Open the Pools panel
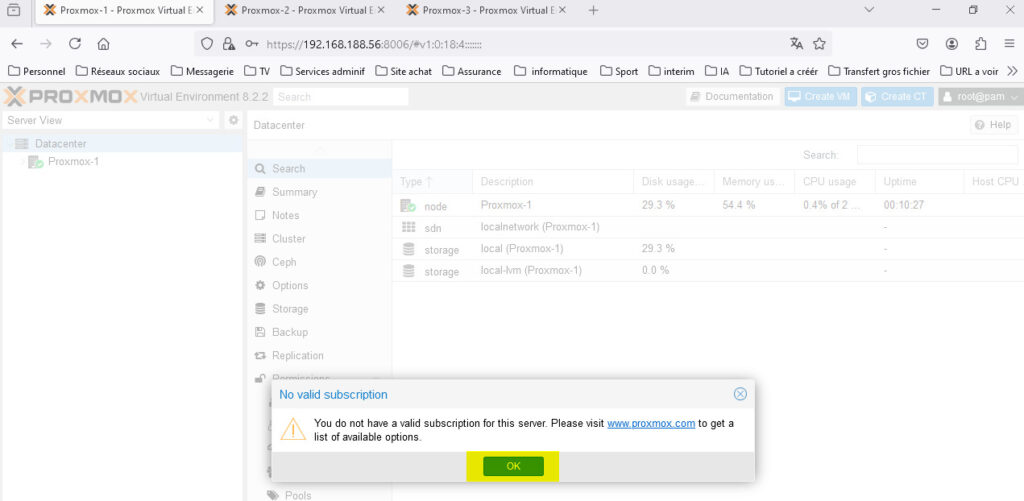Image resolution: width=1024 pixels, height=501 pixels. (x=319, y=495)
